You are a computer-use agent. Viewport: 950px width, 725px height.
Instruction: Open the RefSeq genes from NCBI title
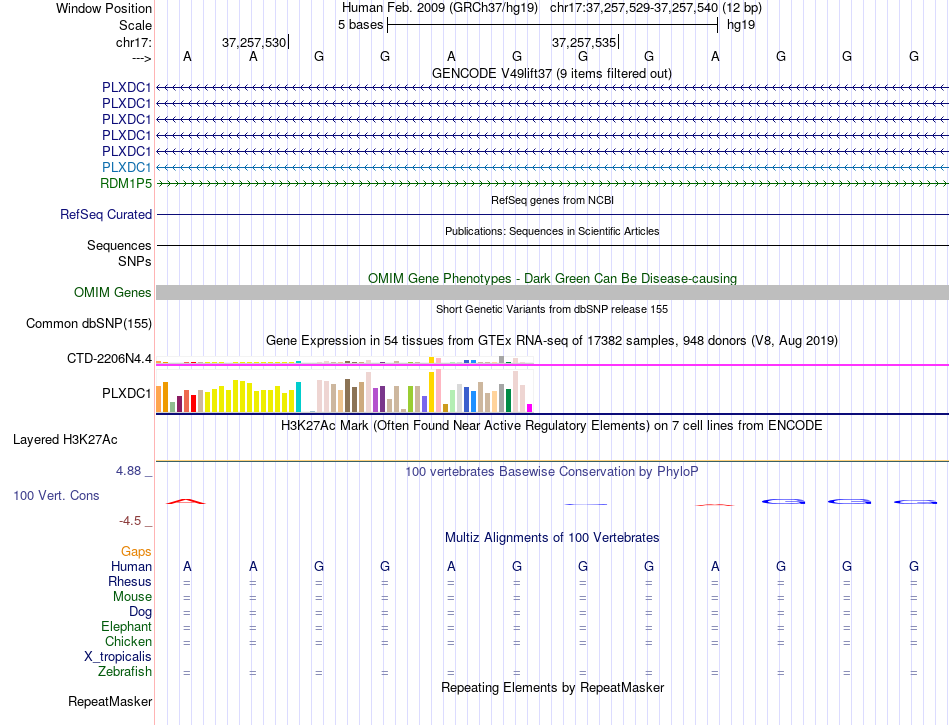click(552, 200)
